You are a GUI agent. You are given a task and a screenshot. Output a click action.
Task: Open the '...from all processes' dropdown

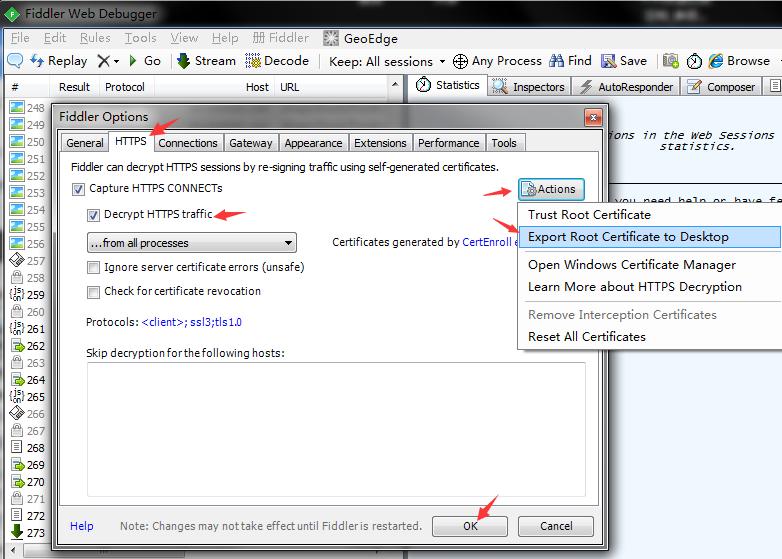(192, 243)
